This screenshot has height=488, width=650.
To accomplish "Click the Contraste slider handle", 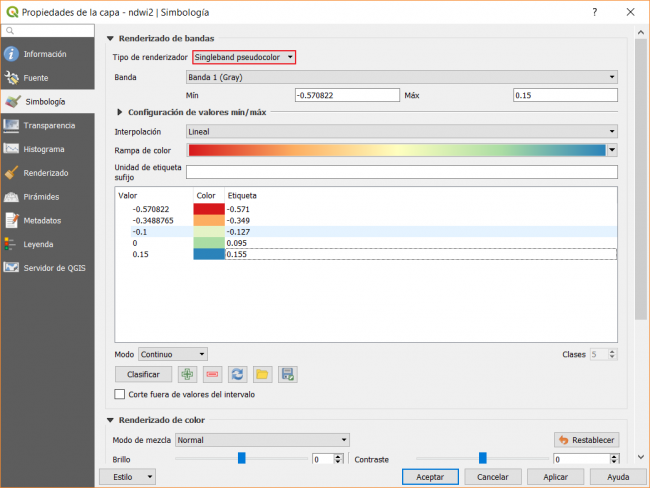I will [x=483, y=458].
